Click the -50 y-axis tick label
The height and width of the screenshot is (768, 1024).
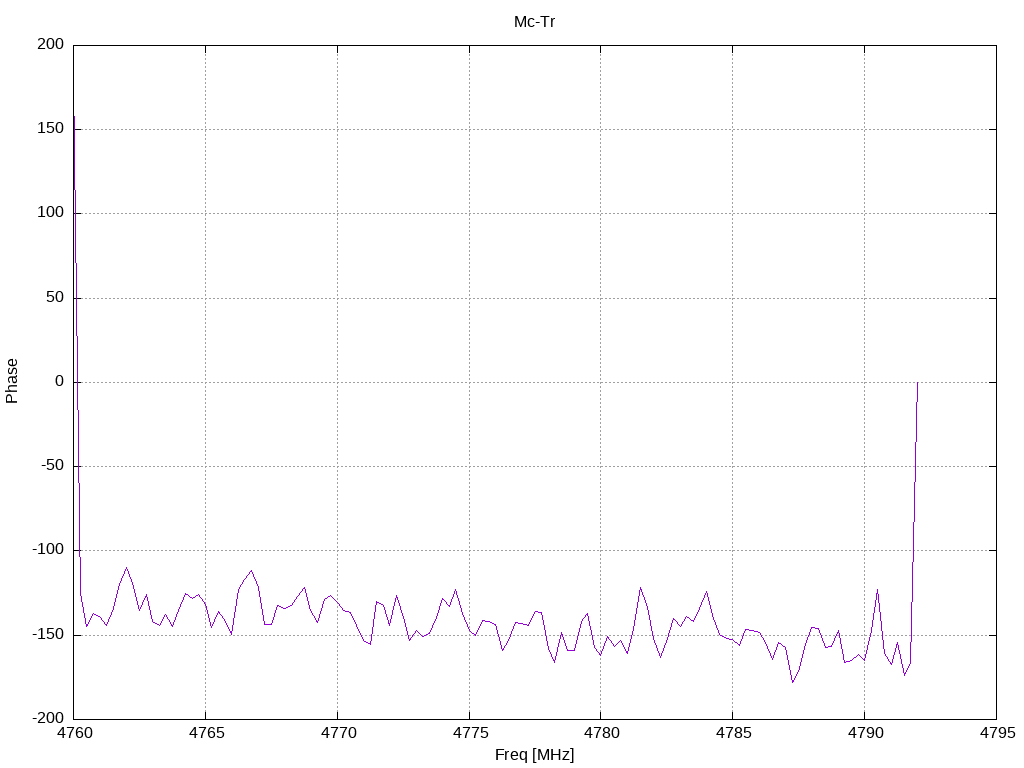(x=52, y=466)
